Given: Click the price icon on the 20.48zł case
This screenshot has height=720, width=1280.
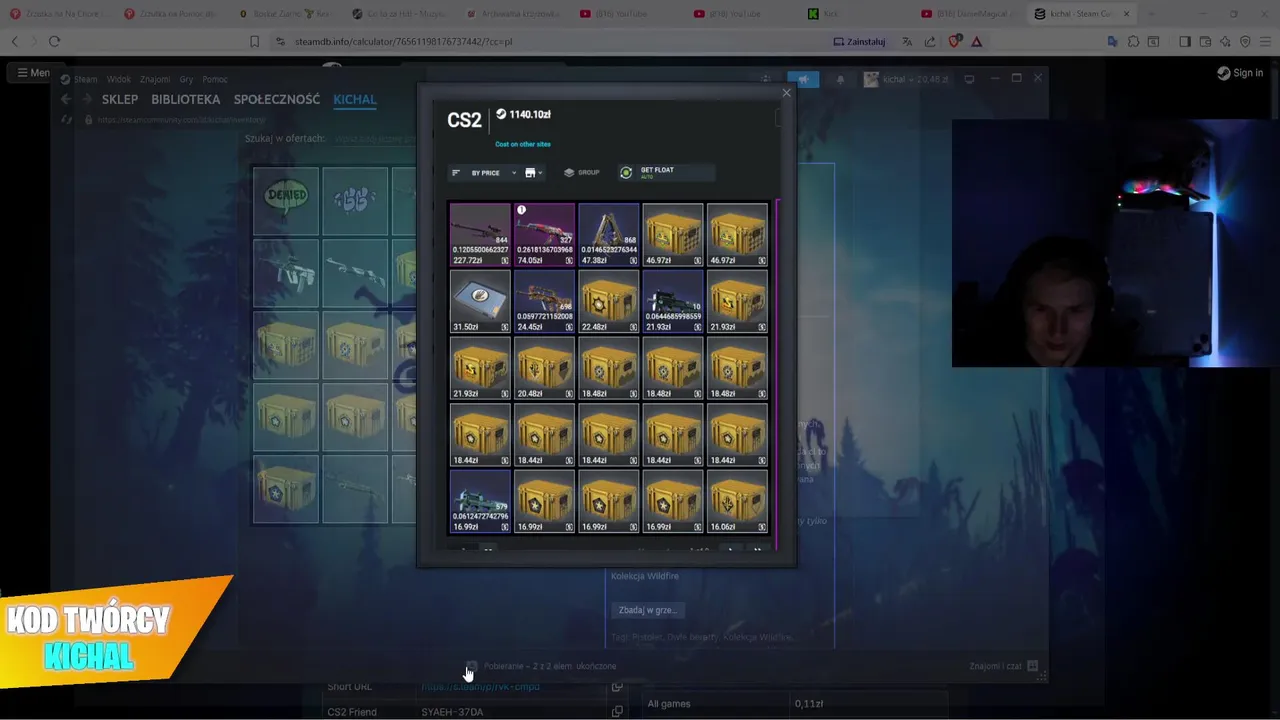Looking at the screenshot, I should click(x=569, y=394).
